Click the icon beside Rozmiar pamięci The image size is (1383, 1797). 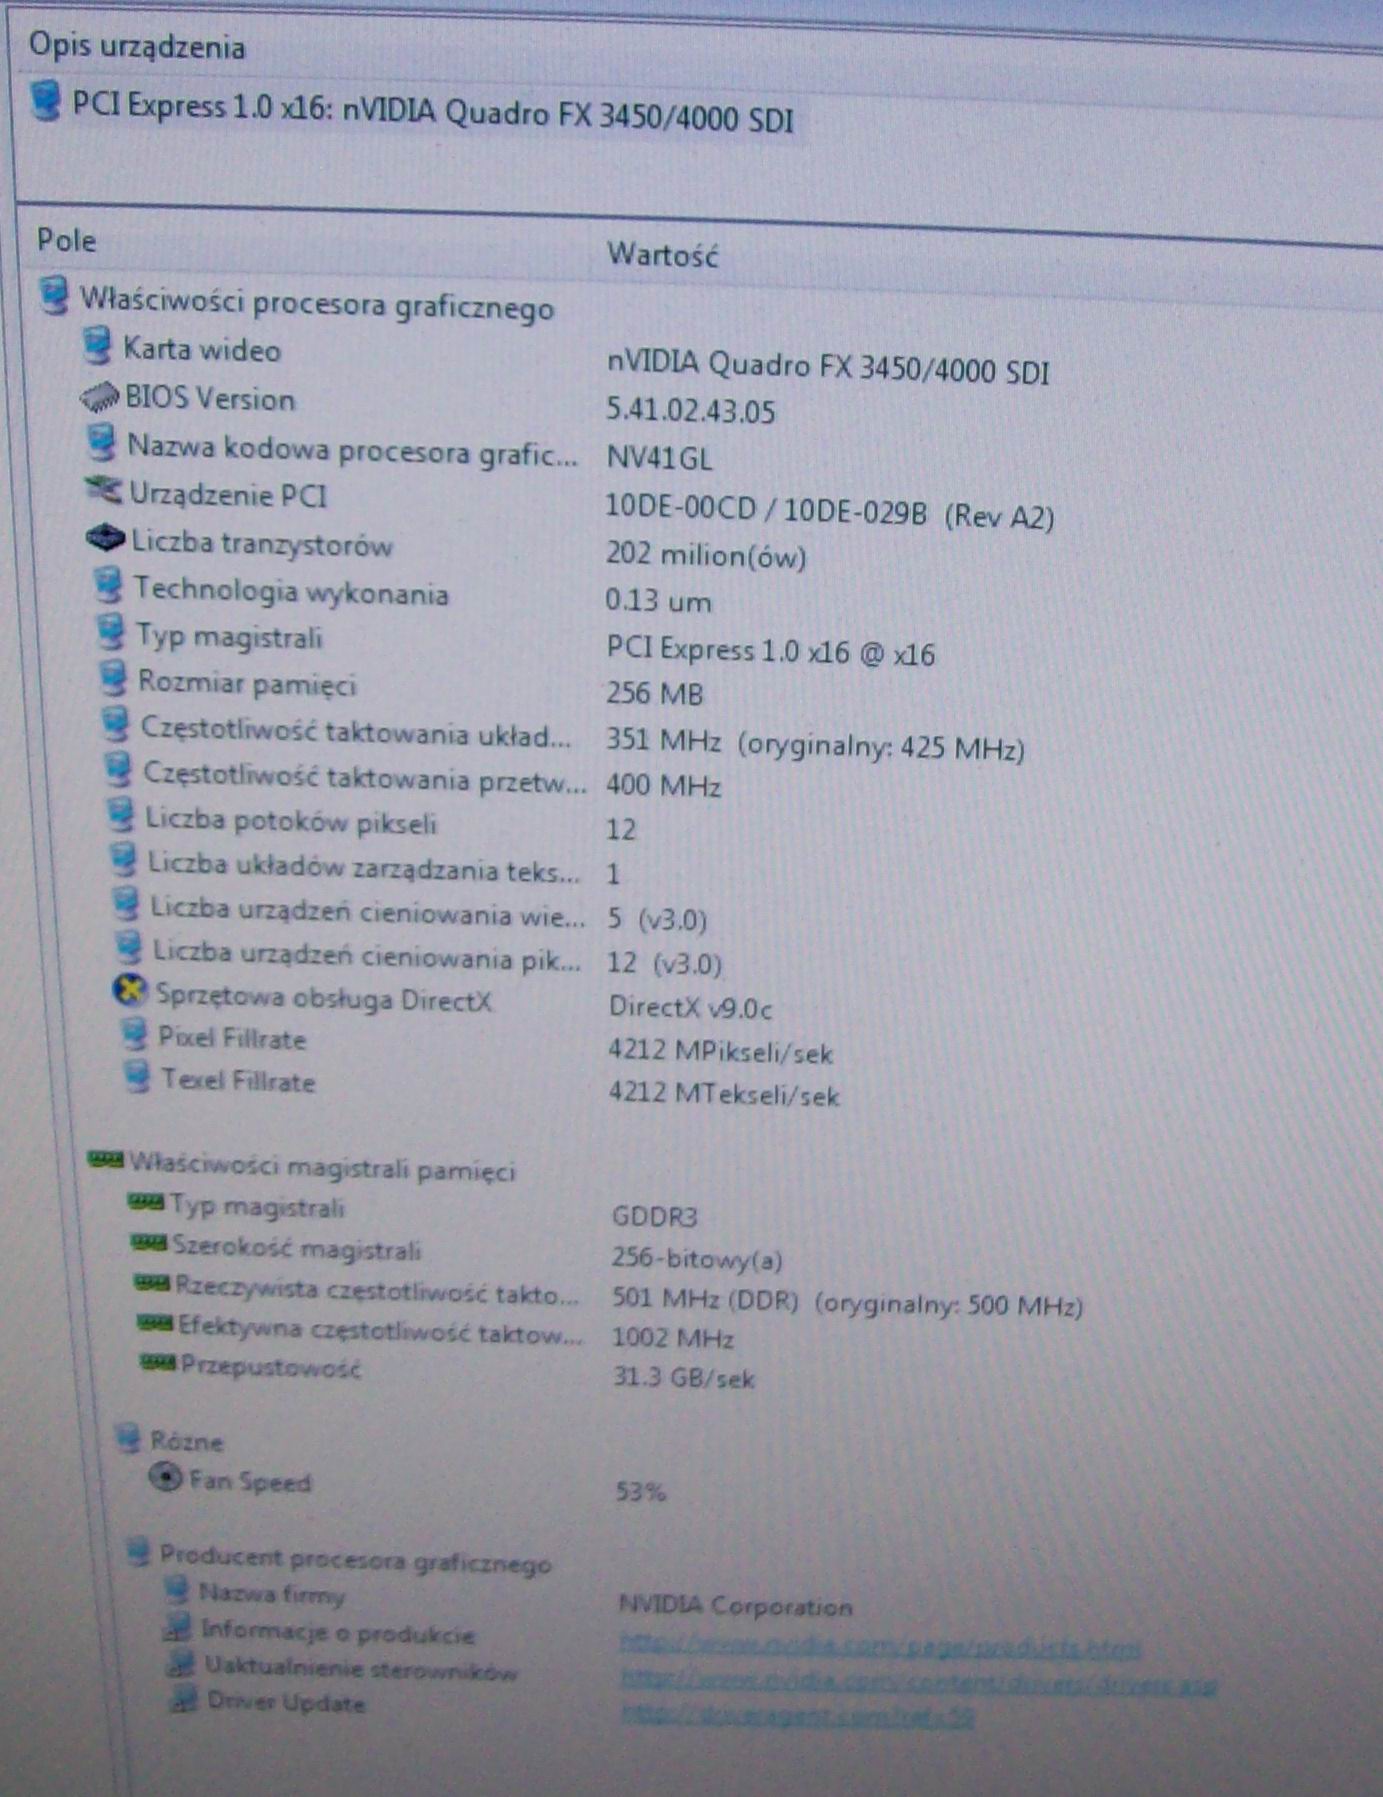[114, 680]
